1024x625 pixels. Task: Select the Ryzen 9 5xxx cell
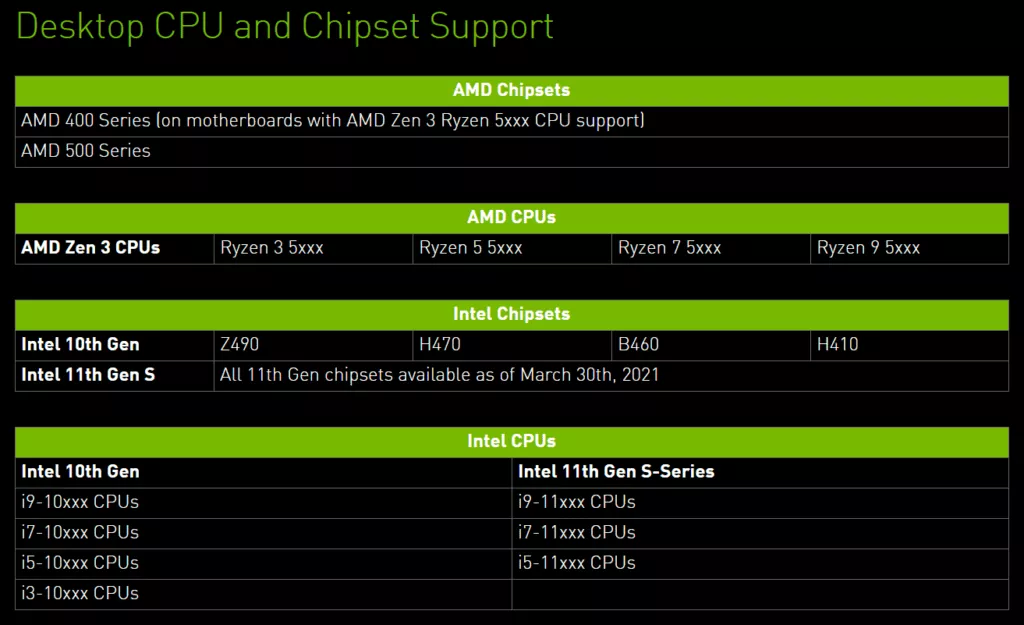click(x=910, y=249)
